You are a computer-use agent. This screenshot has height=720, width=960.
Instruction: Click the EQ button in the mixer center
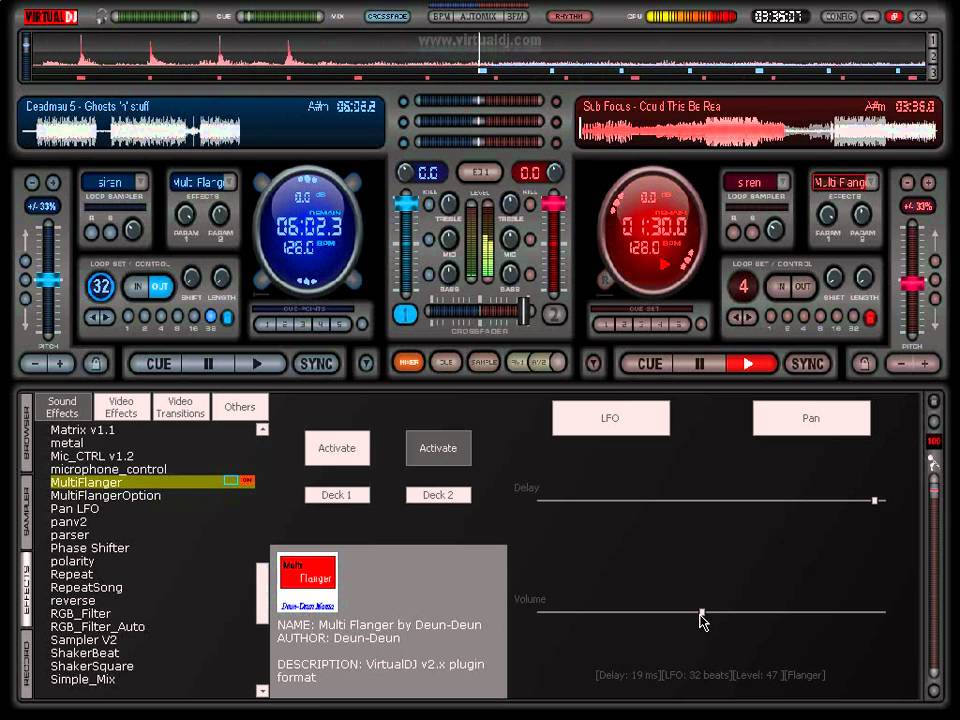tap(479, 173)
